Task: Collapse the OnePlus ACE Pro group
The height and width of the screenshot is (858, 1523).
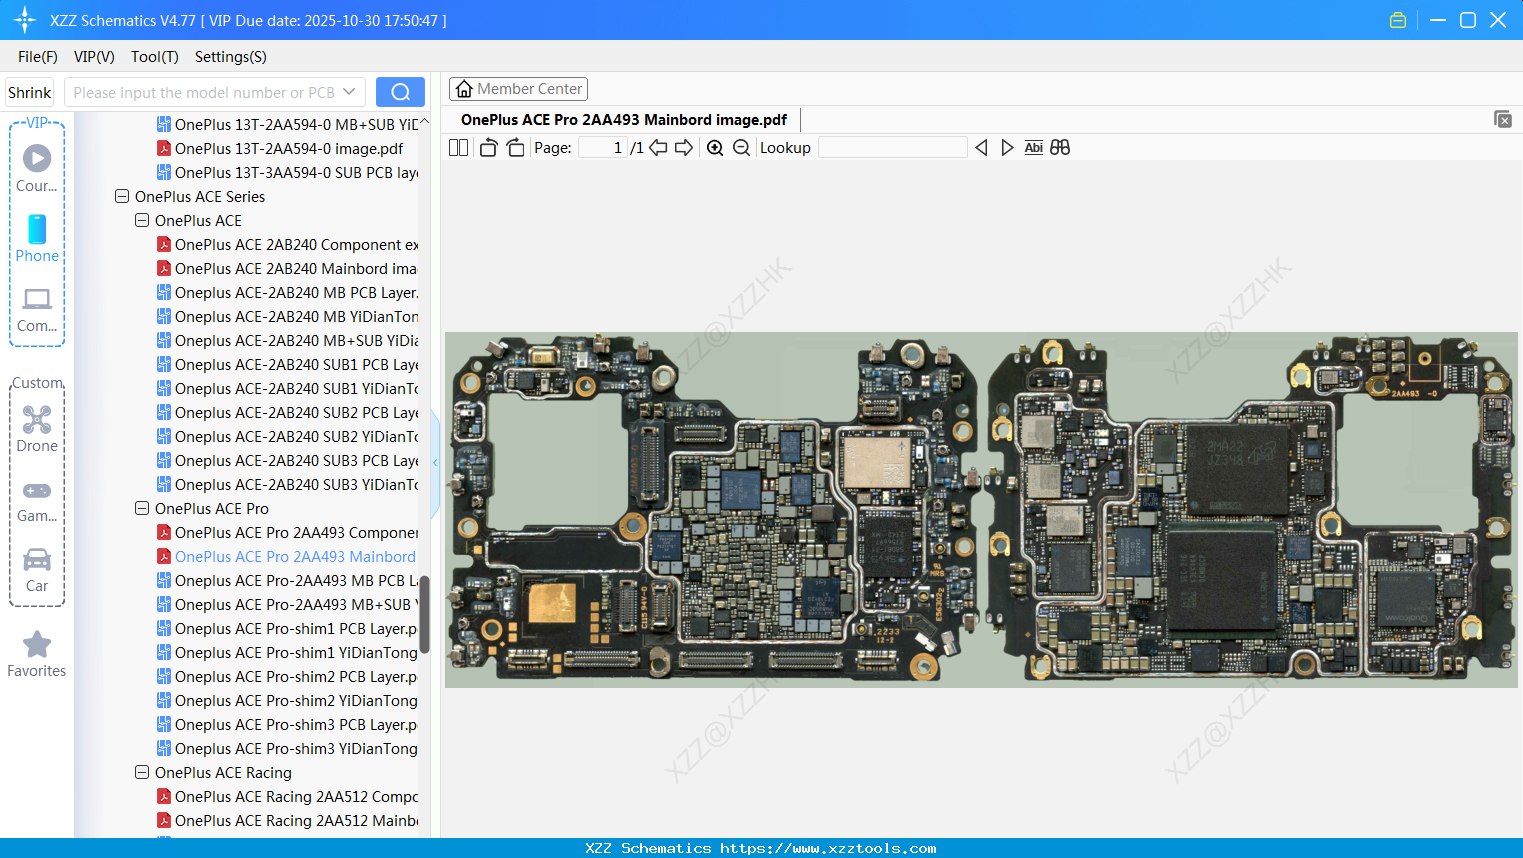Action: click(x=141, y=508)
